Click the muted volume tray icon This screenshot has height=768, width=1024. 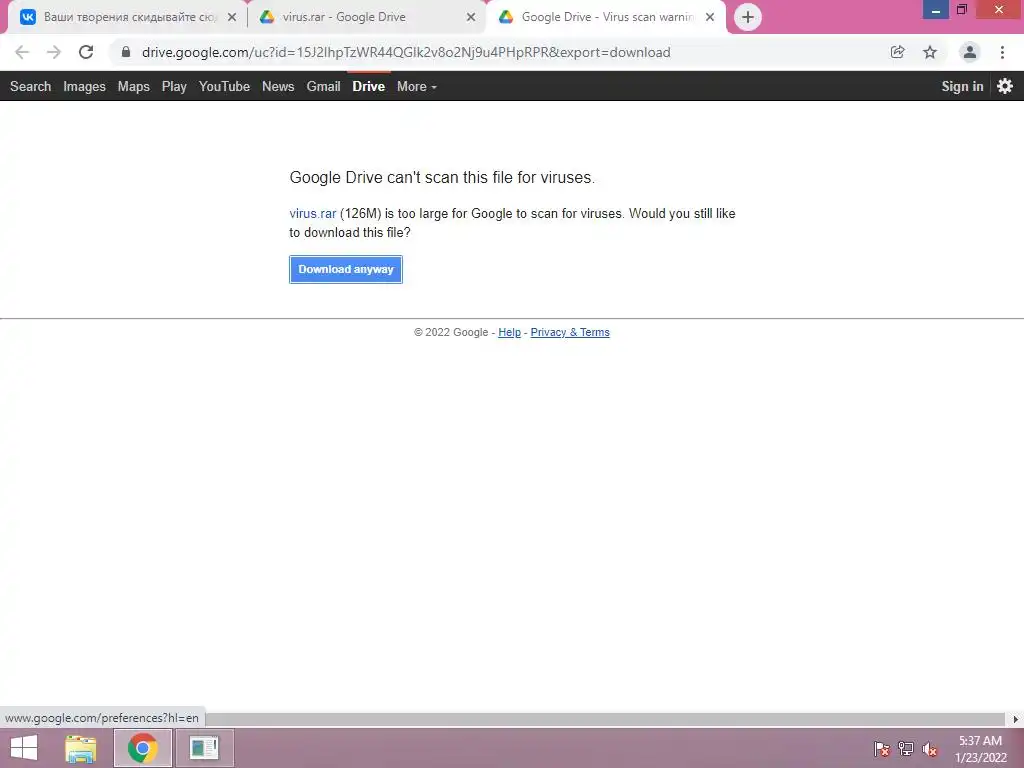929,749
